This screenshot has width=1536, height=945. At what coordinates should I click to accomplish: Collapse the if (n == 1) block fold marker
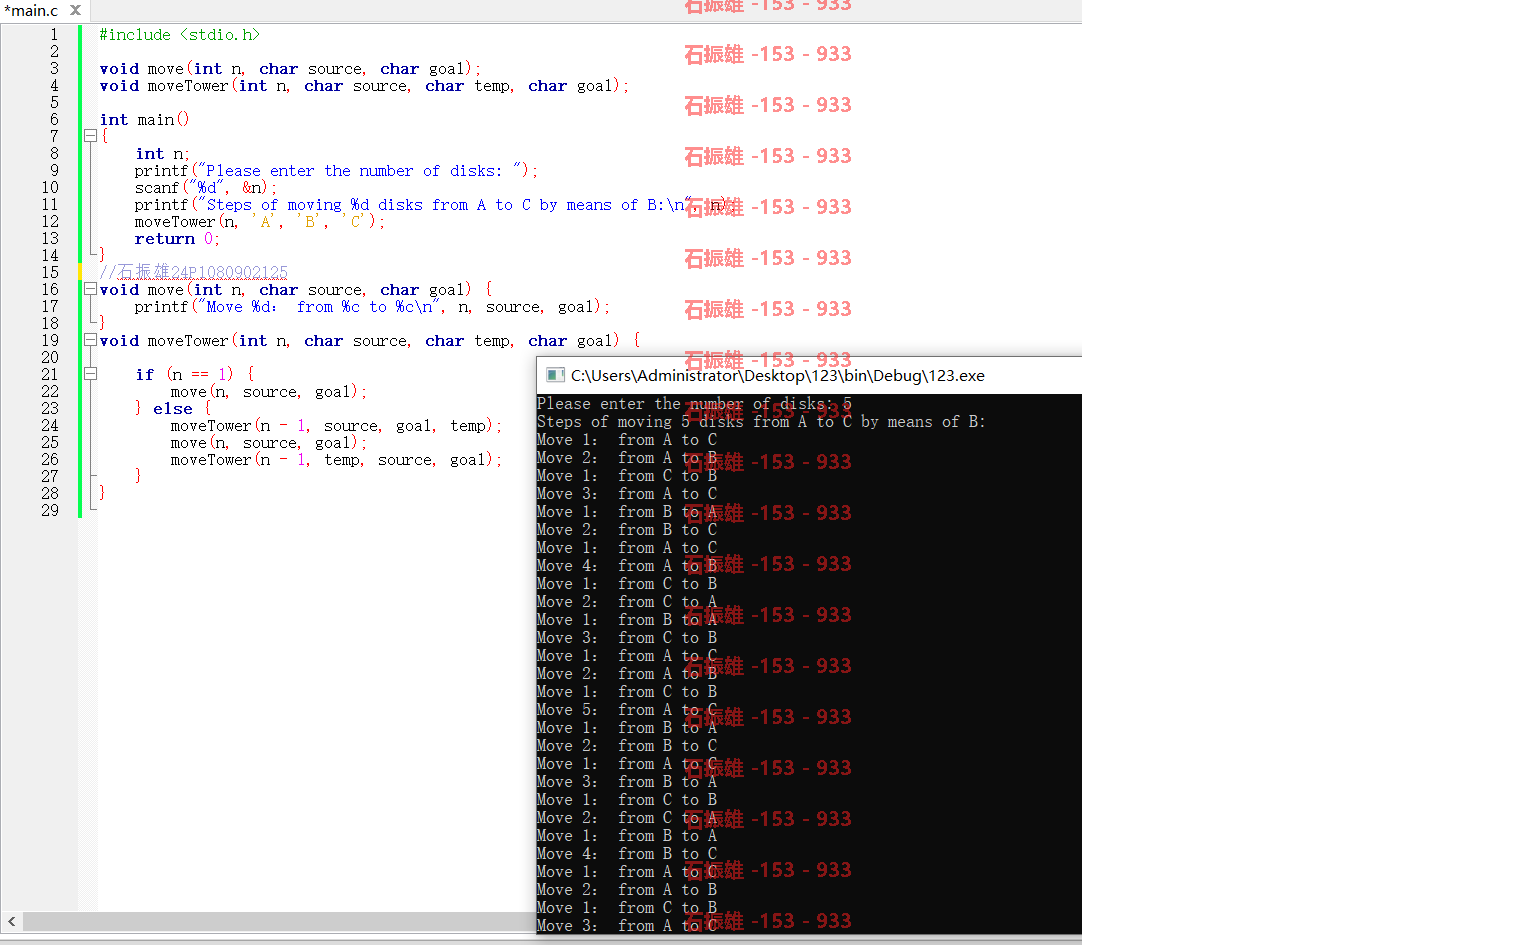coord(90,374)
